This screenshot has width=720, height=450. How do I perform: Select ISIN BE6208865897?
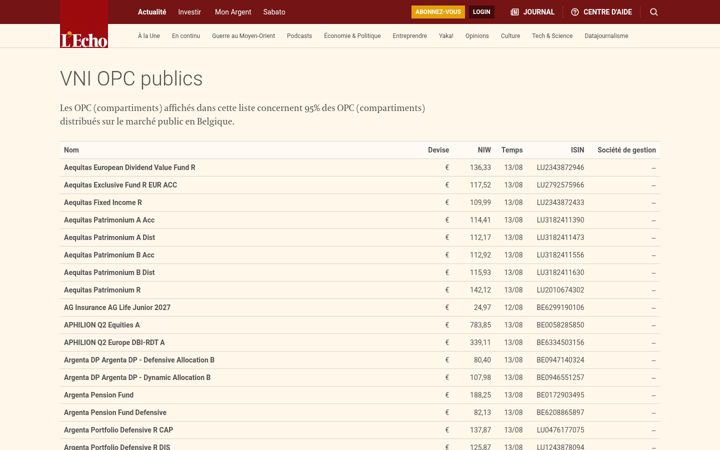click(560, 412)
